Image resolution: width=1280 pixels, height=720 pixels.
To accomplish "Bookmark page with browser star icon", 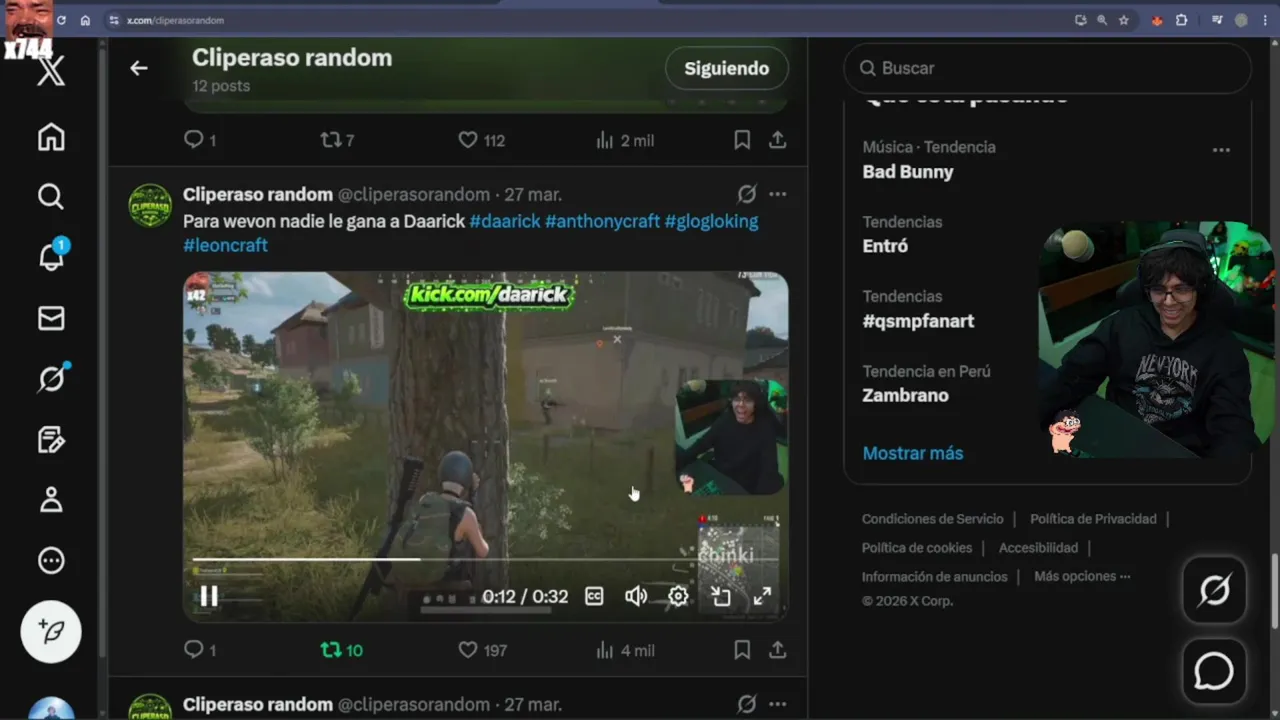I will point(1124,20).
